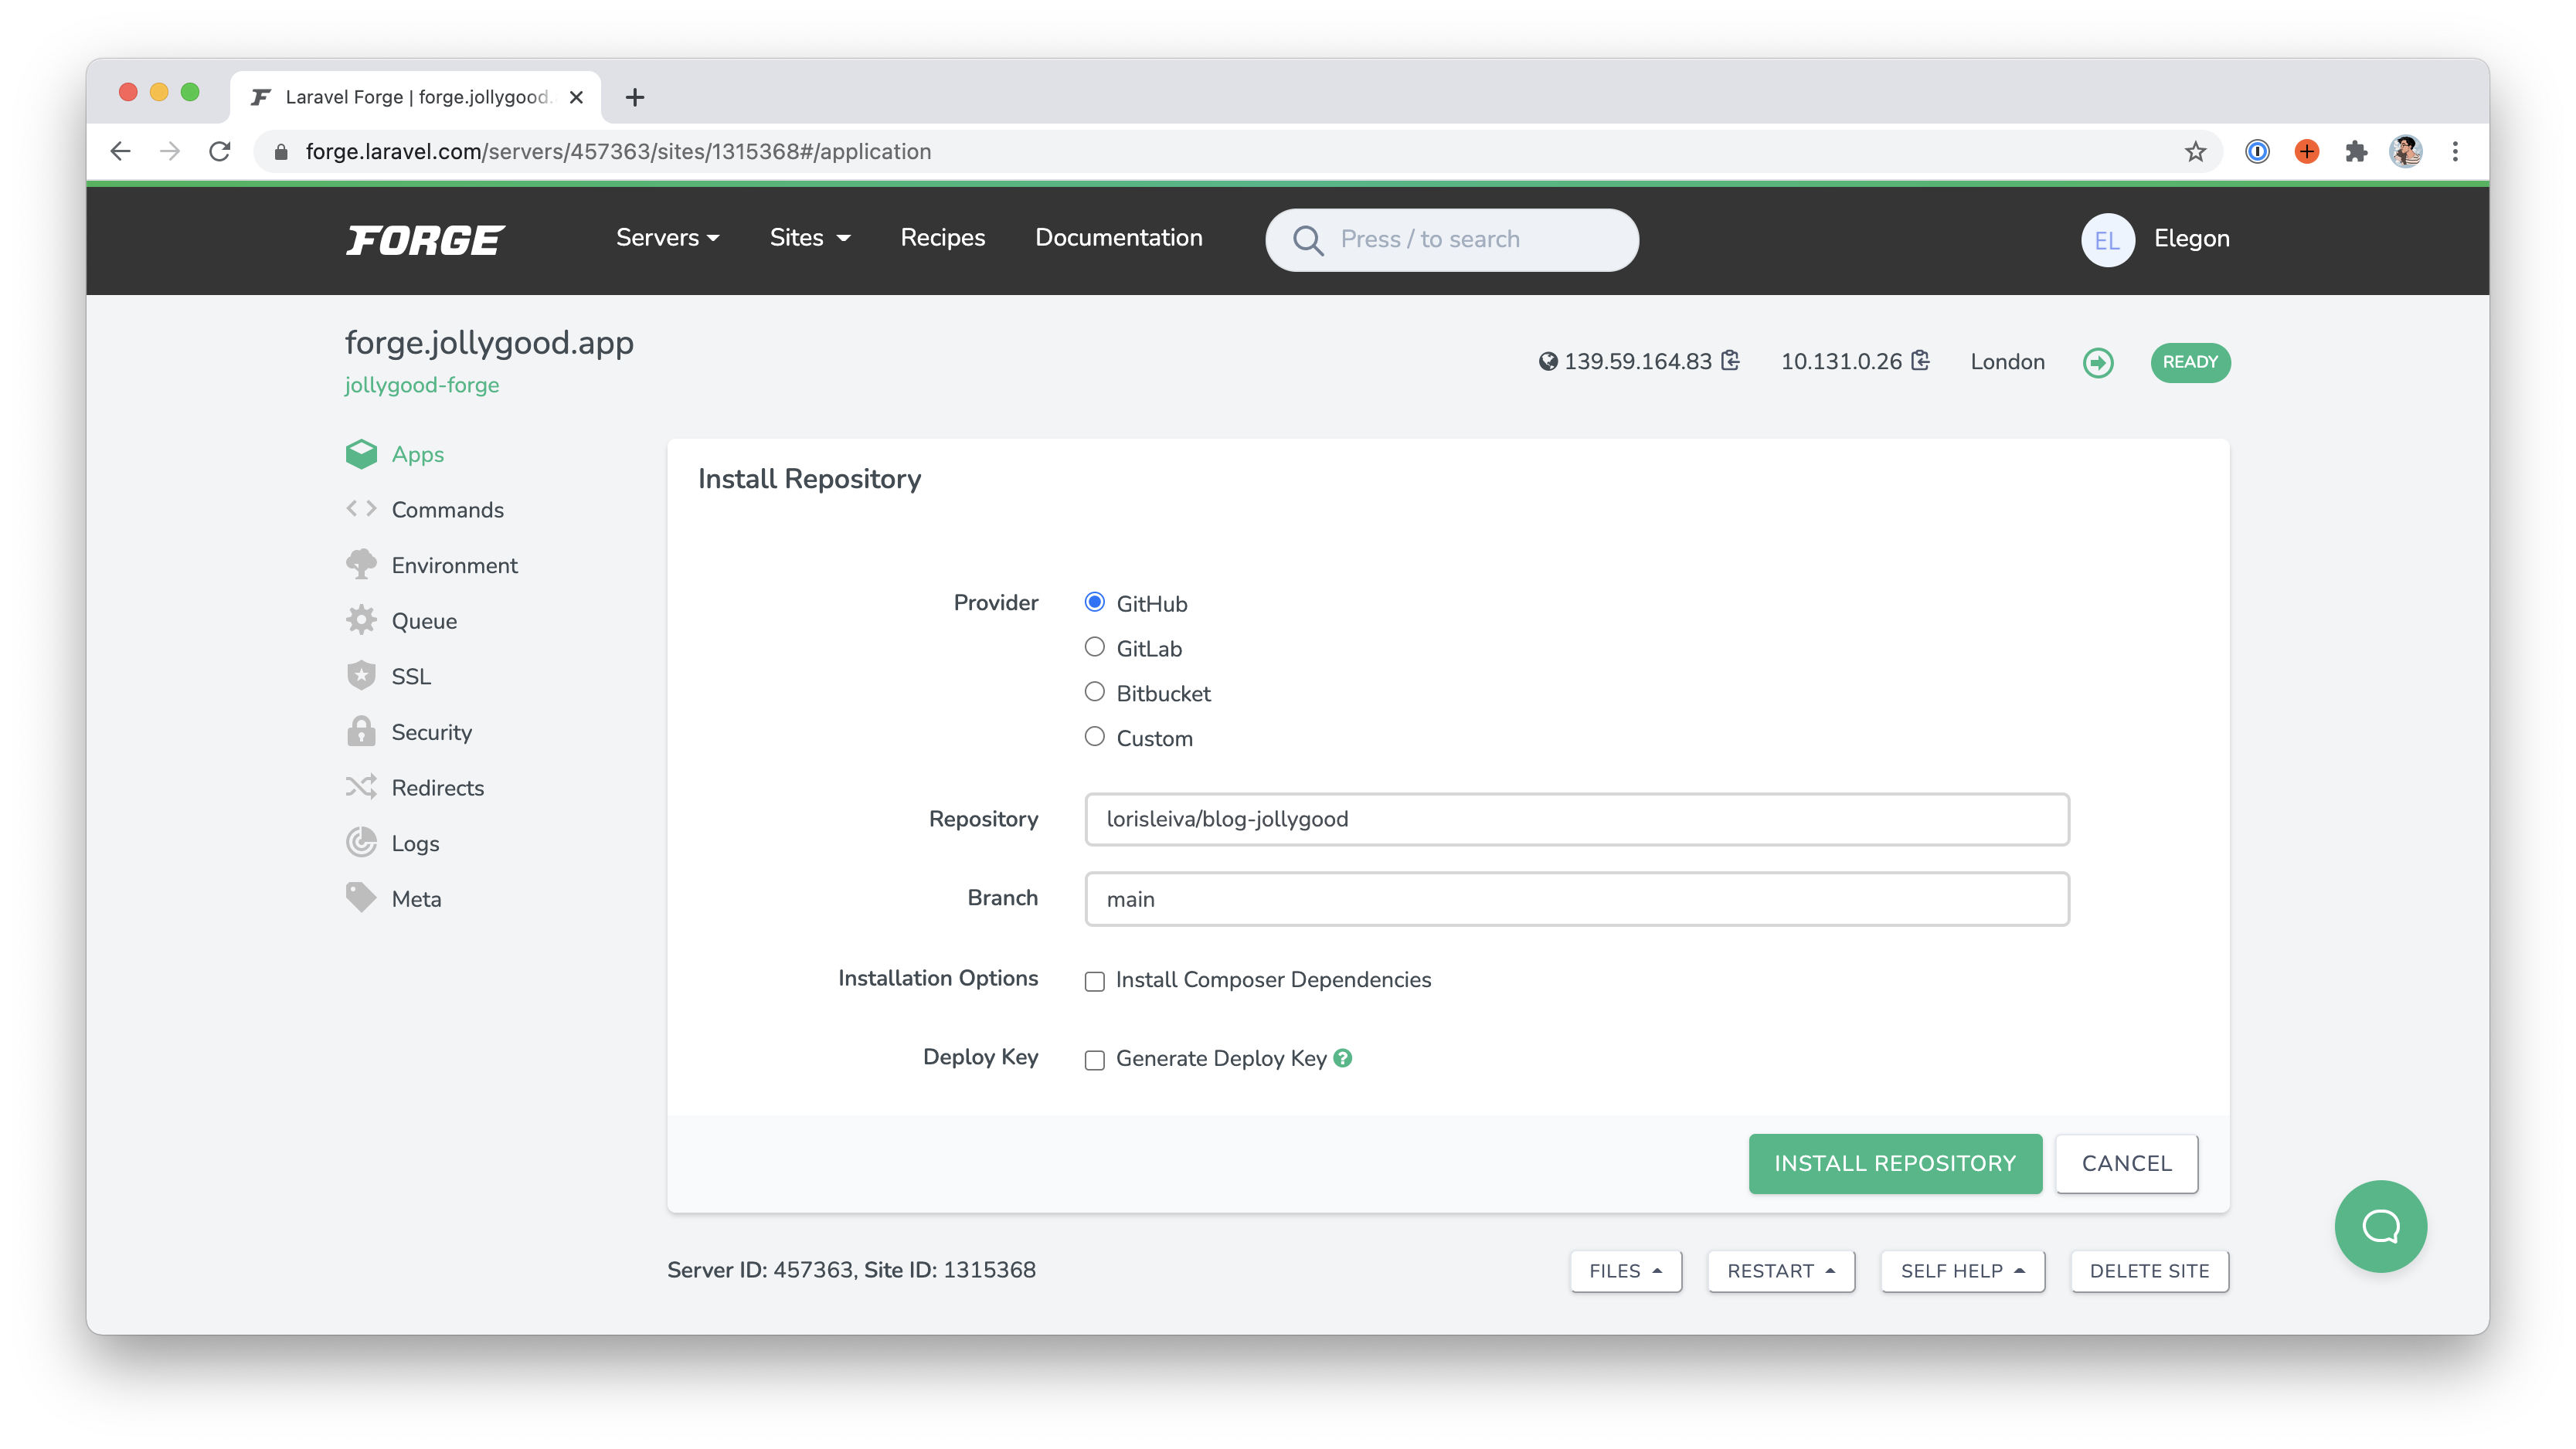2576x1449 pixels.
Task: Copy public IP 139.59.164.83 via clipboard icon
Action: [x=1731, y=361]
